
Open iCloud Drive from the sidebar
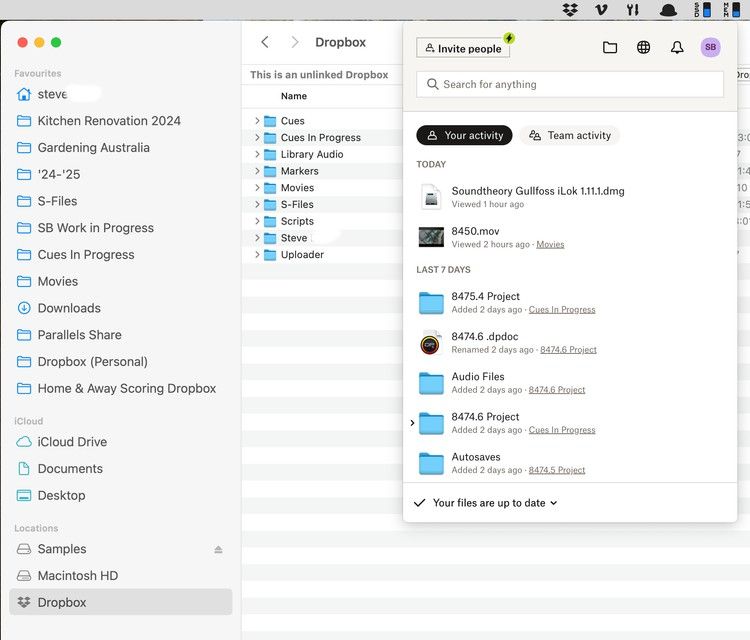tap(72, 442)
